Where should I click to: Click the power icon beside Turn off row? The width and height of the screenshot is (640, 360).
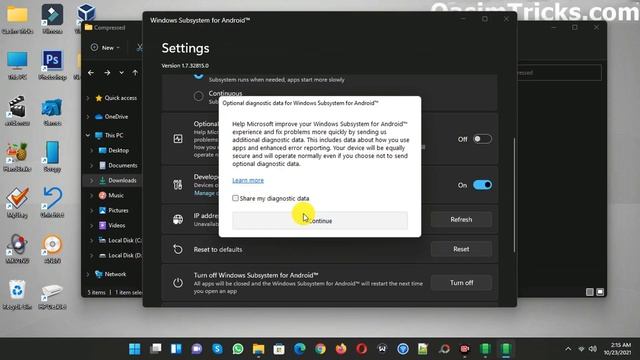178,282
